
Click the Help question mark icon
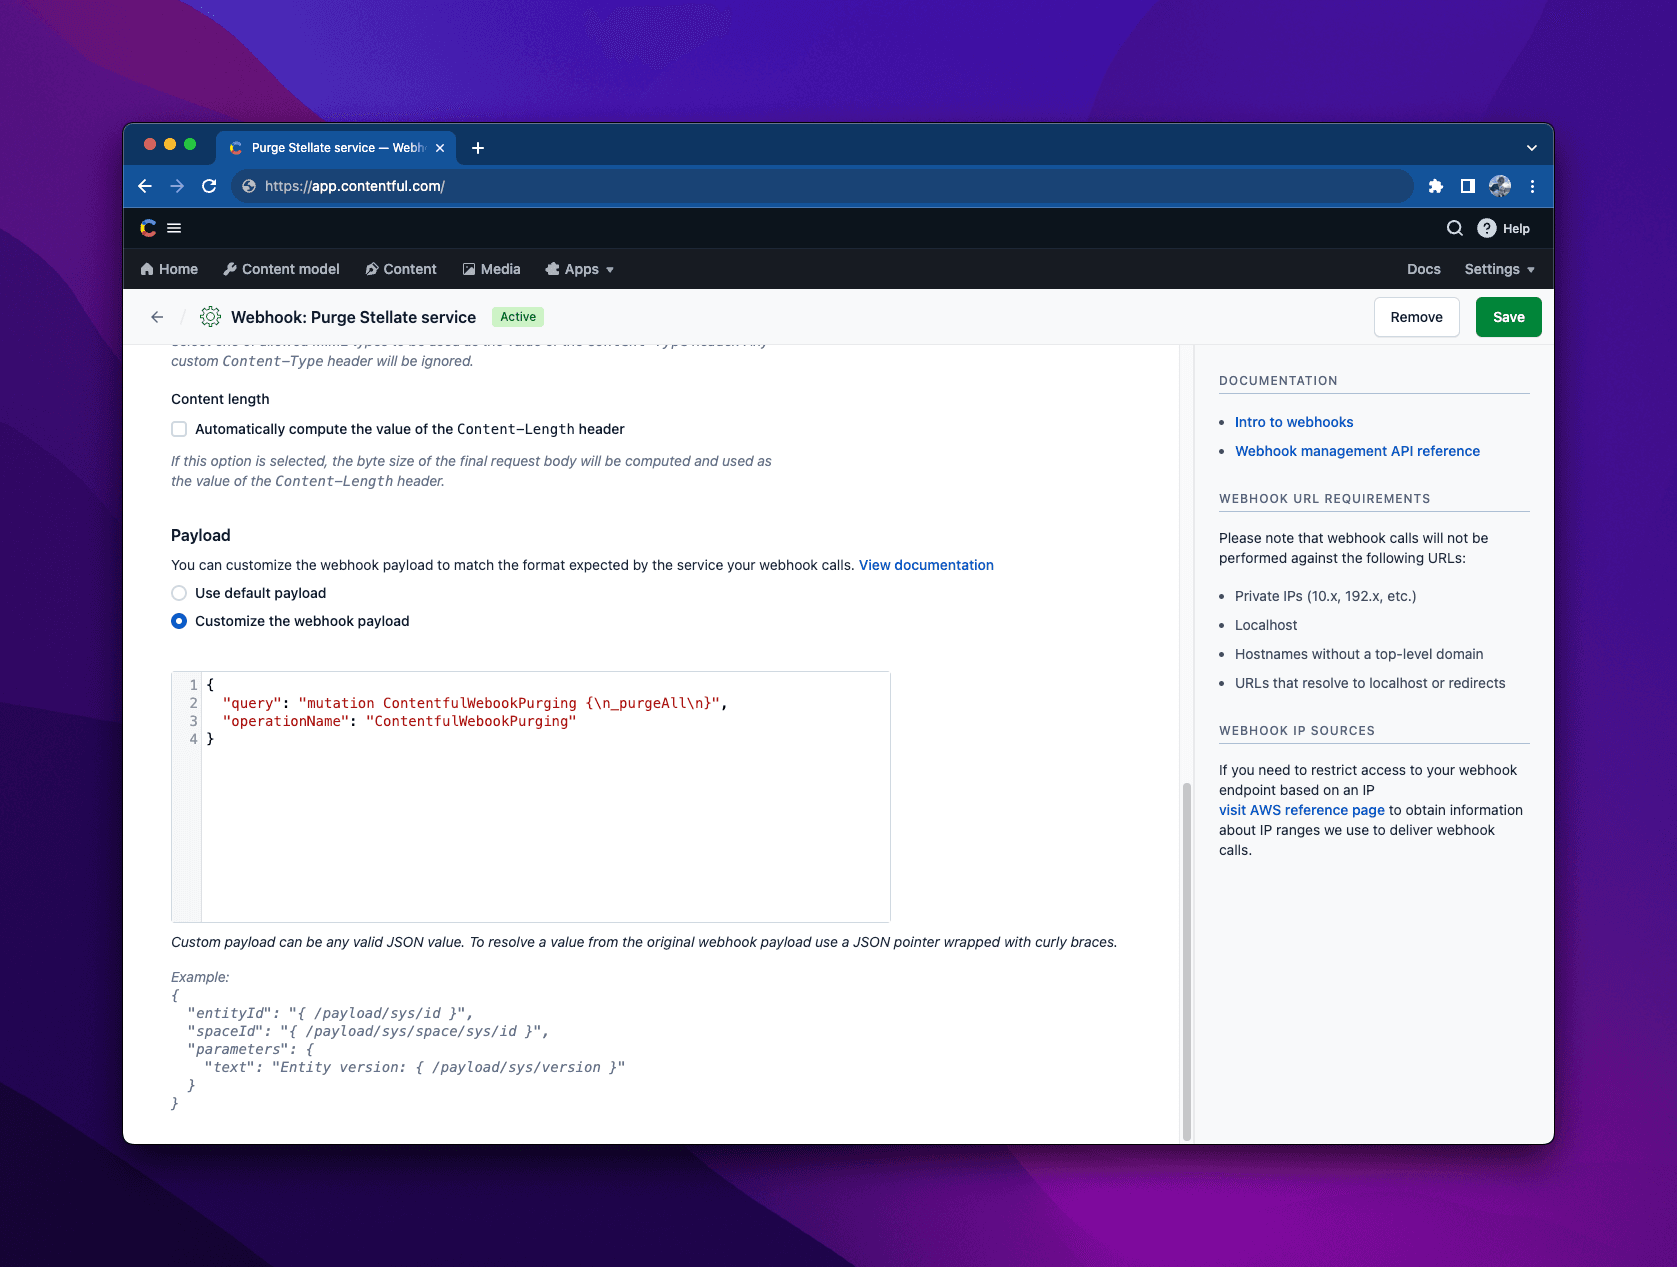[1487, 228]
